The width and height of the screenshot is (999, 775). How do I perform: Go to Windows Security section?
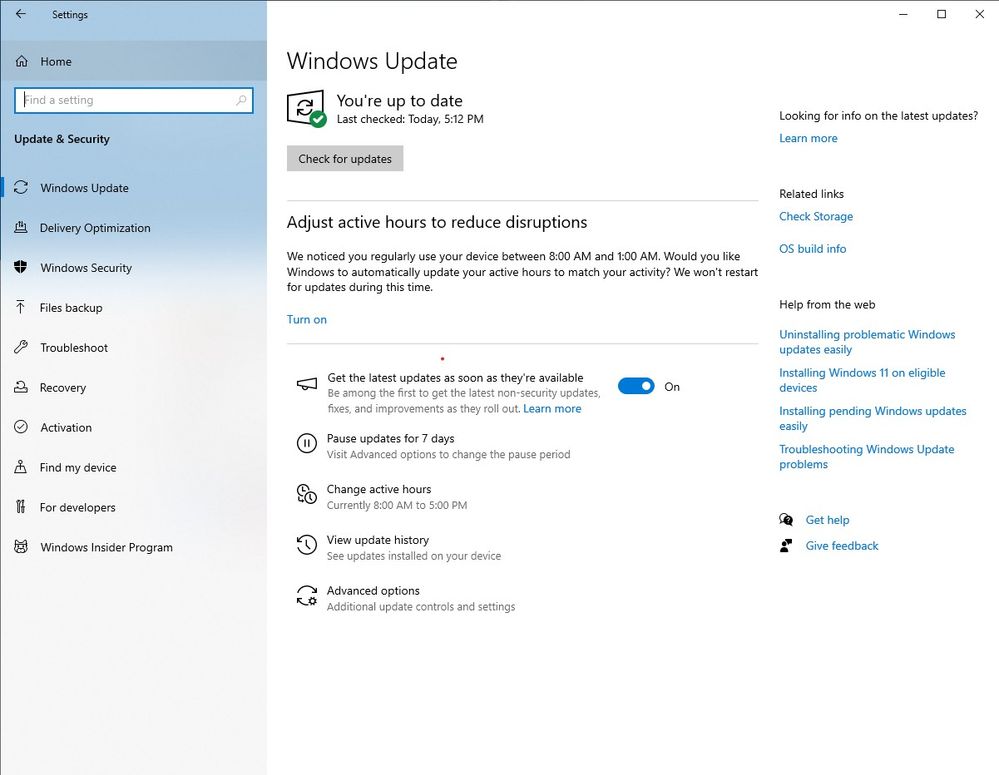[x=134, y=267]
